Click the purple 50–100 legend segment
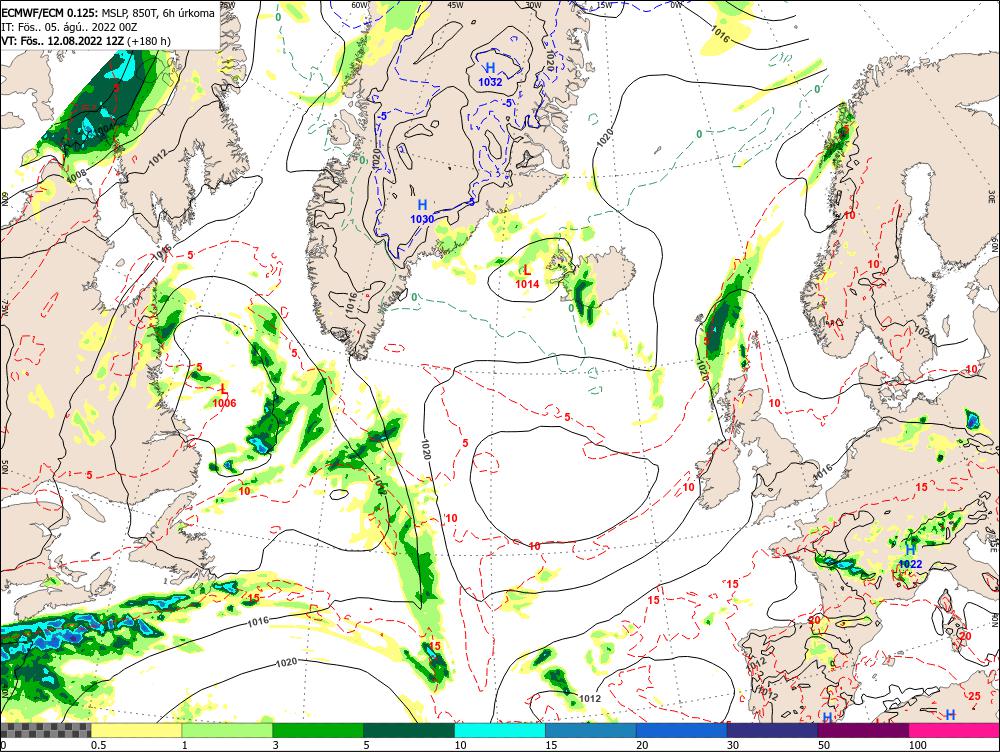The image size is (1000, 752). pos(864,730)
